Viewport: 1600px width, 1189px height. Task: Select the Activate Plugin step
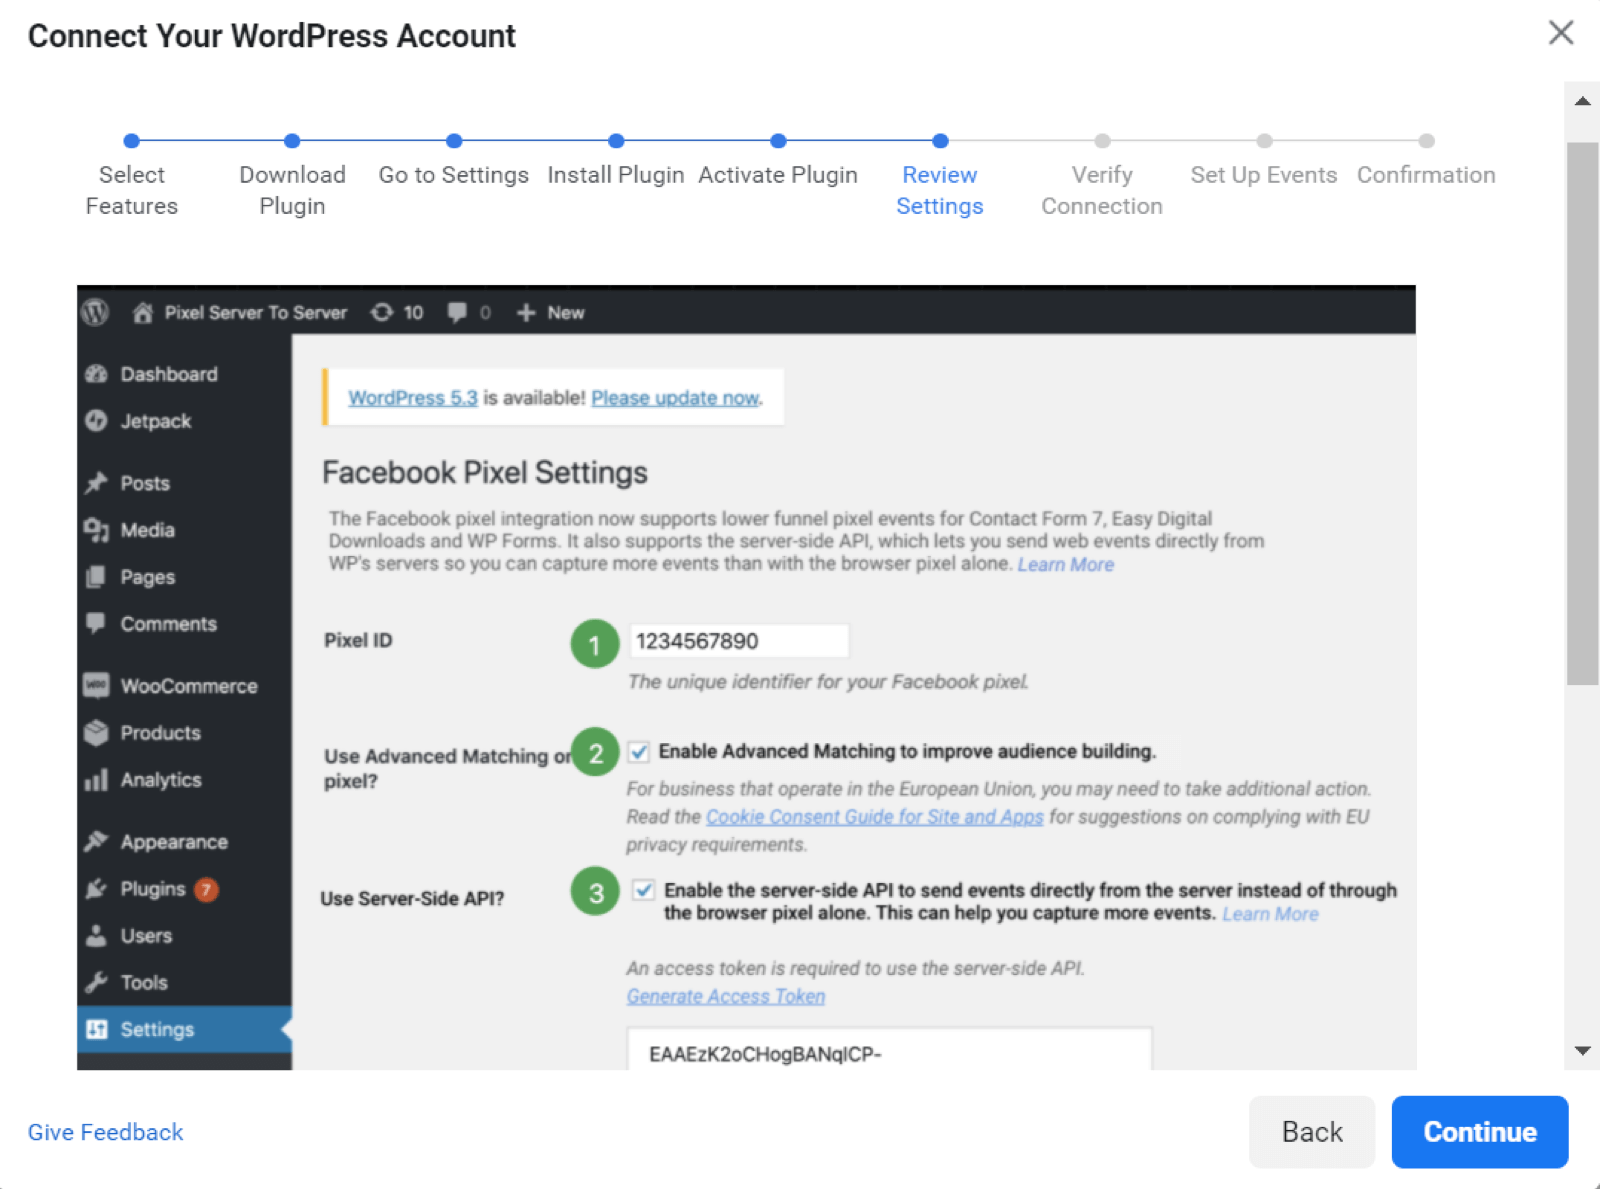[x=778, y=175]
